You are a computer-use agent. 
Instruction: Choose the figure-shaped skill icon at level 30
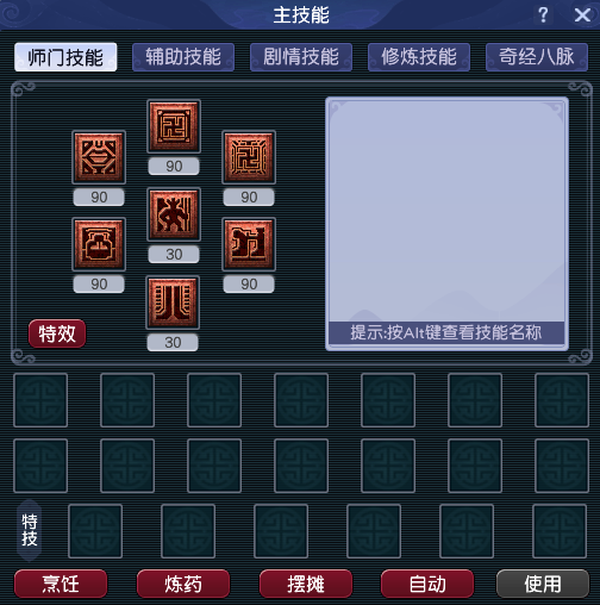click(174, 214)
